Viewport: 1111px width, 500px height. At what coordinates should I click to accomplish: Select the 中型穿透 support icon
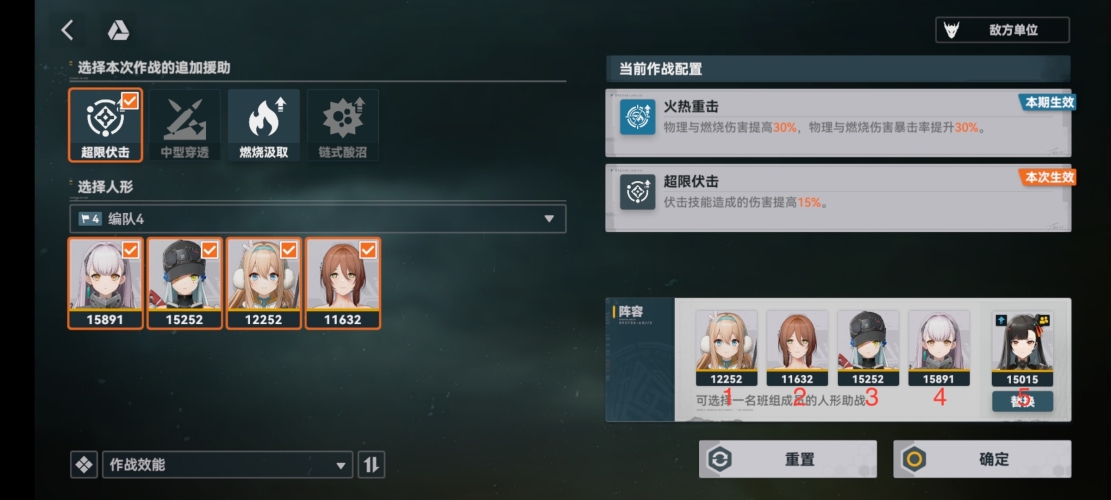click(185, 125)
